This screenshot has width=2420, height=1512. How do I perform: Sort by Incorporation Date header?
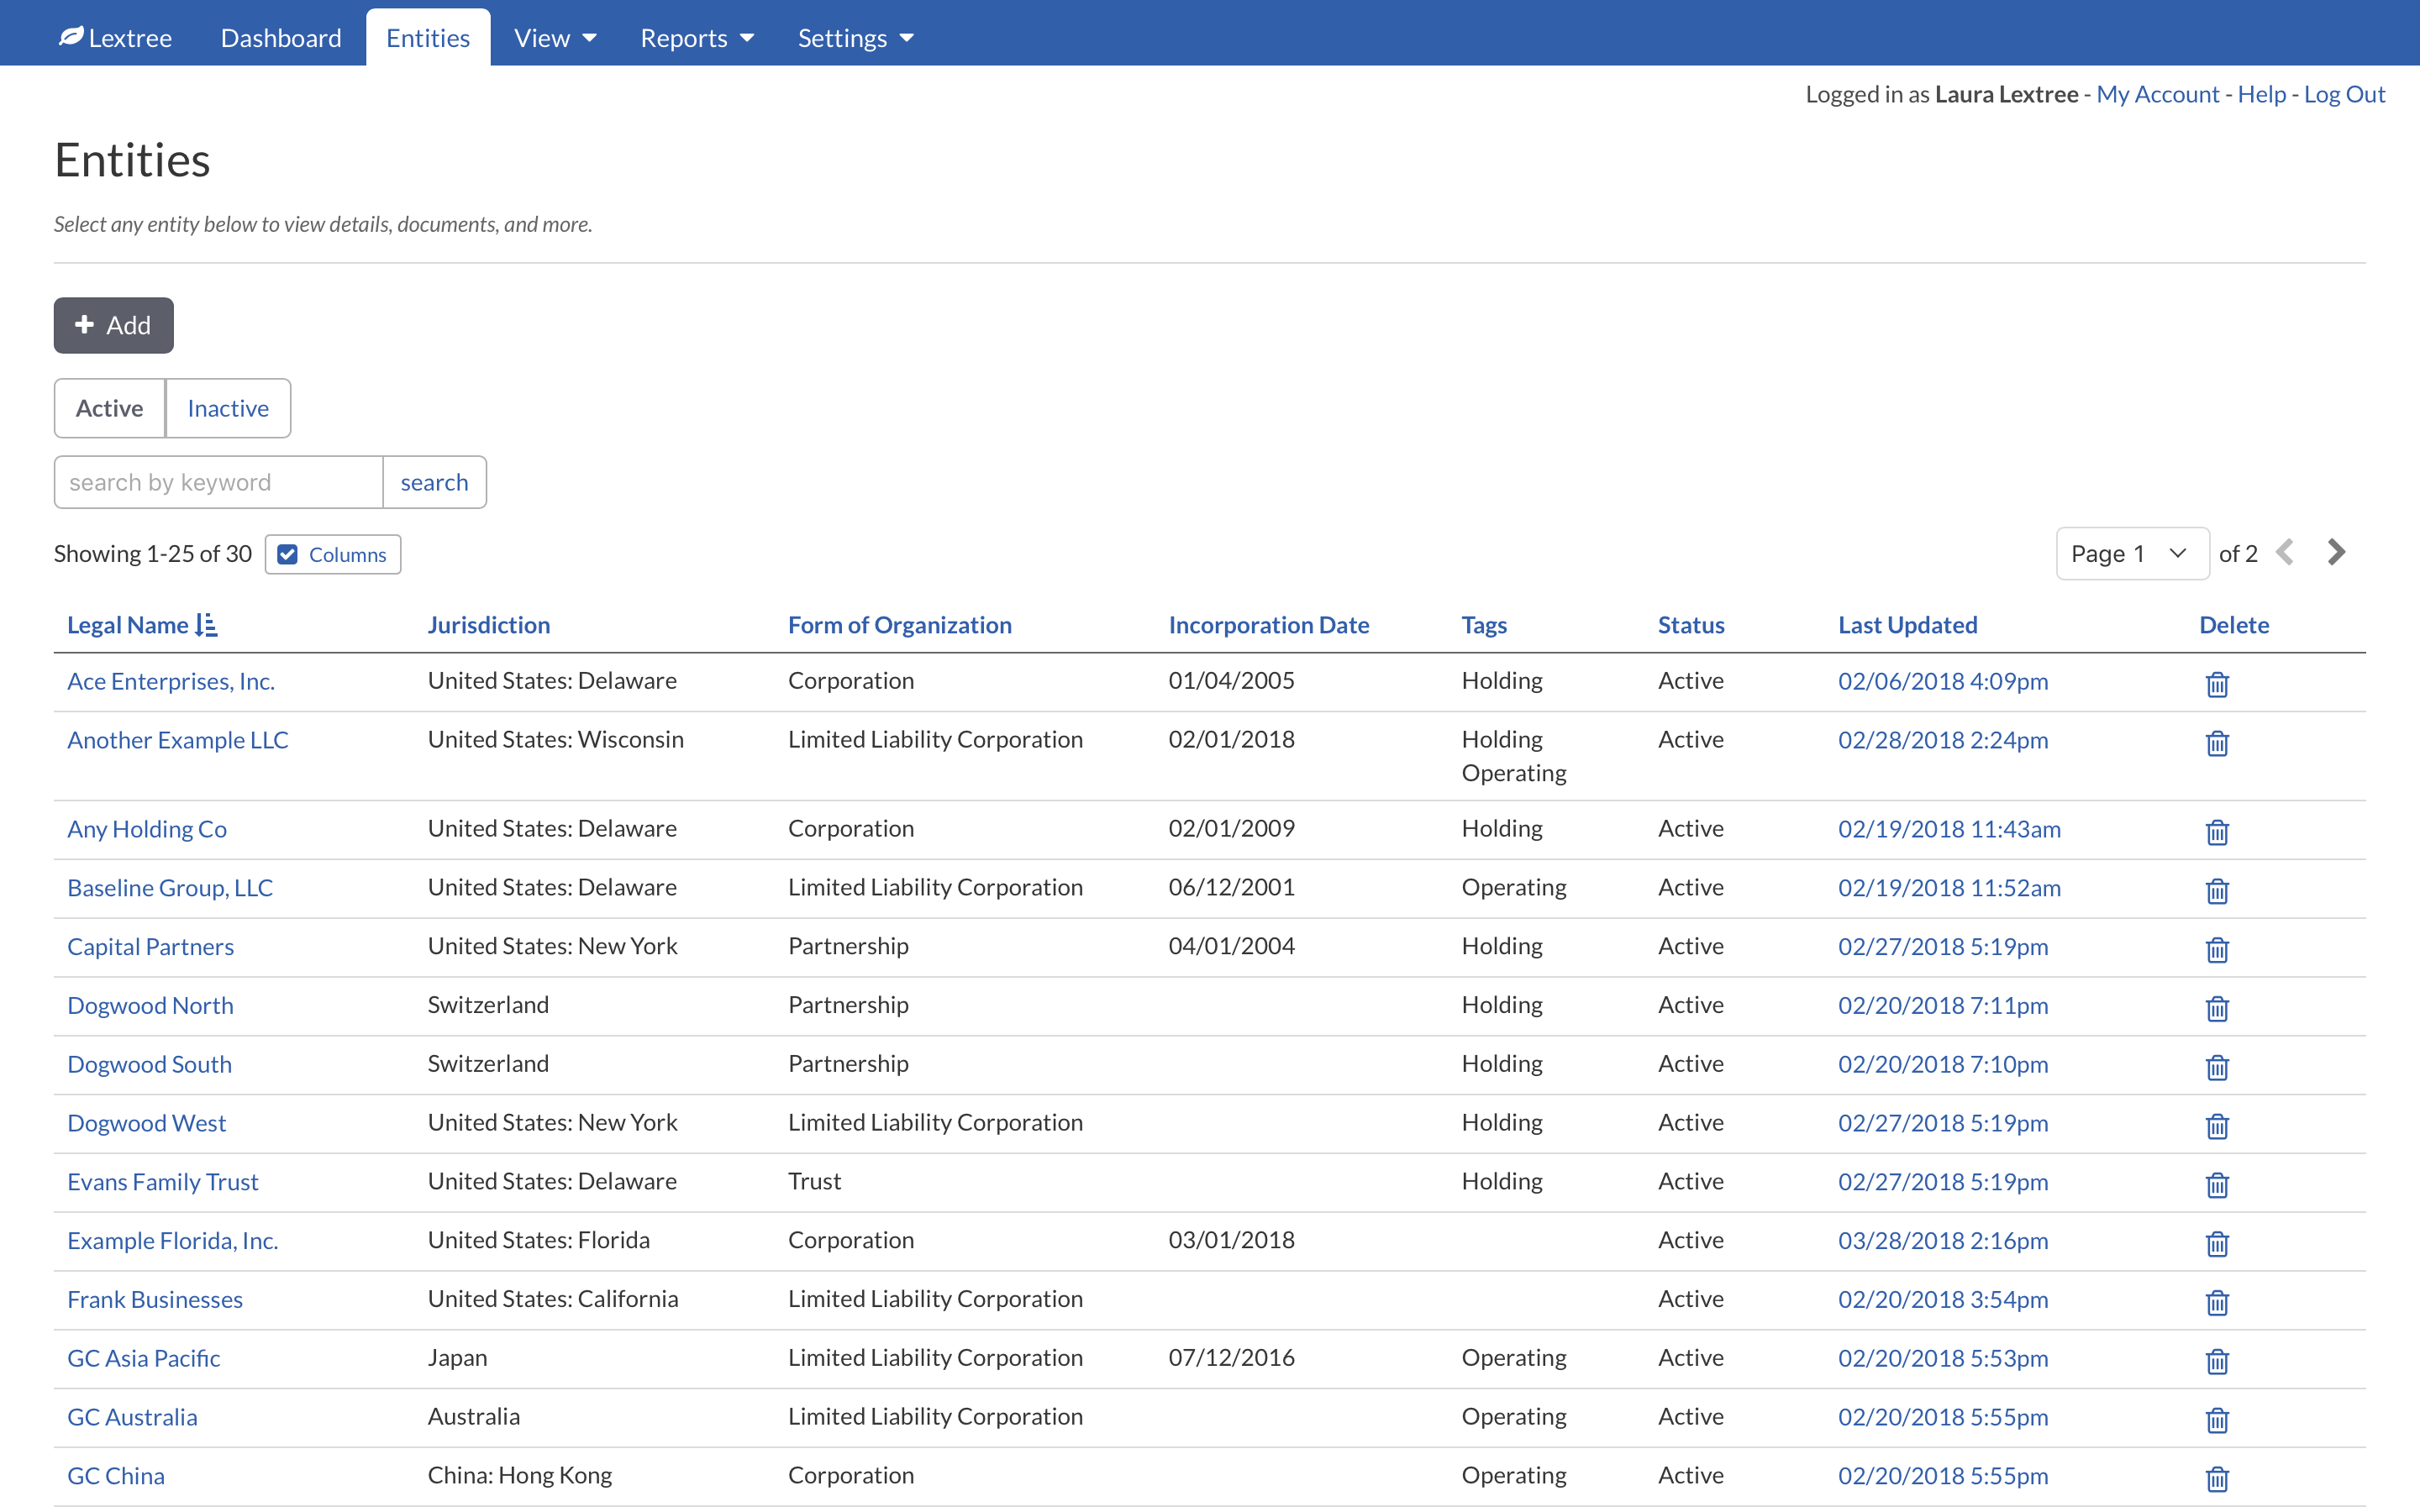[x=1269, y=625]
